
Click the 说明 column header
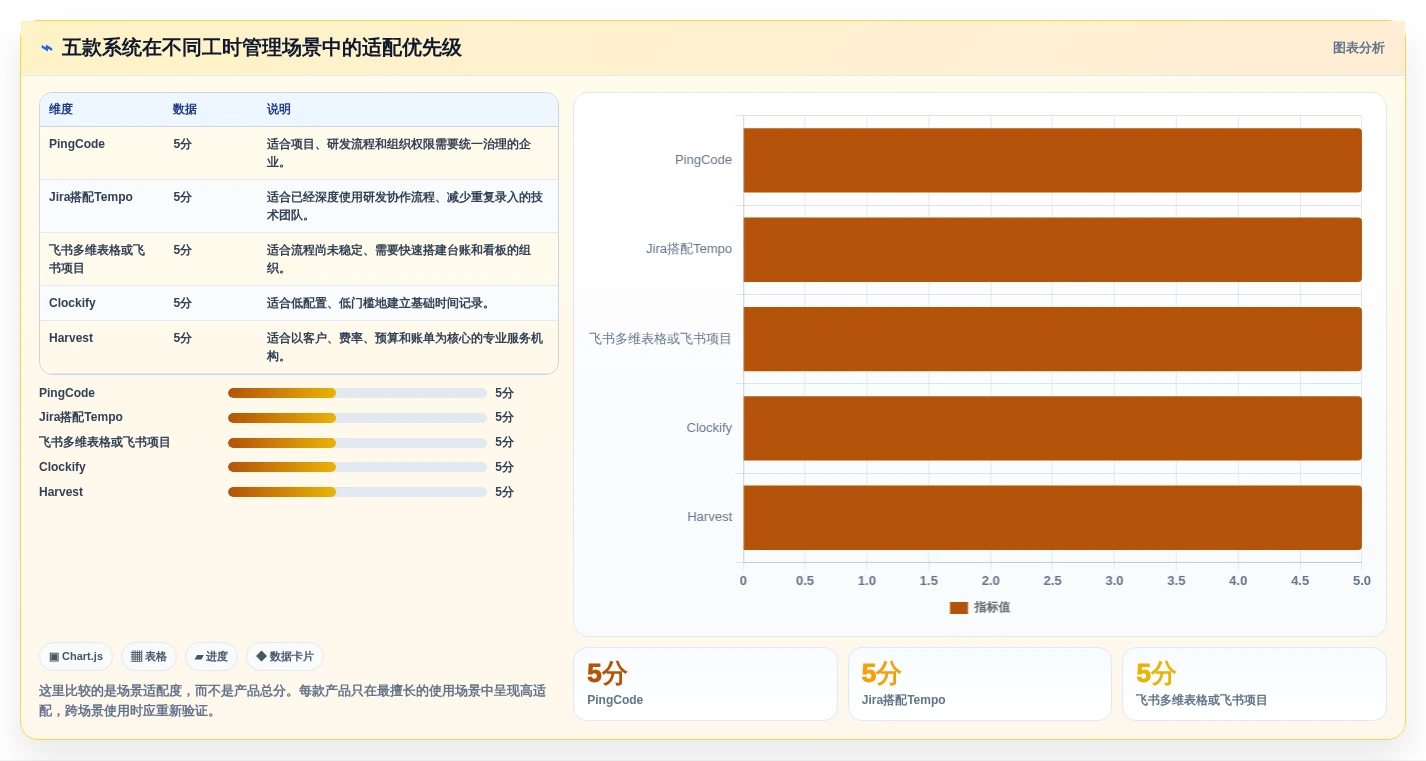coord(279,110)
